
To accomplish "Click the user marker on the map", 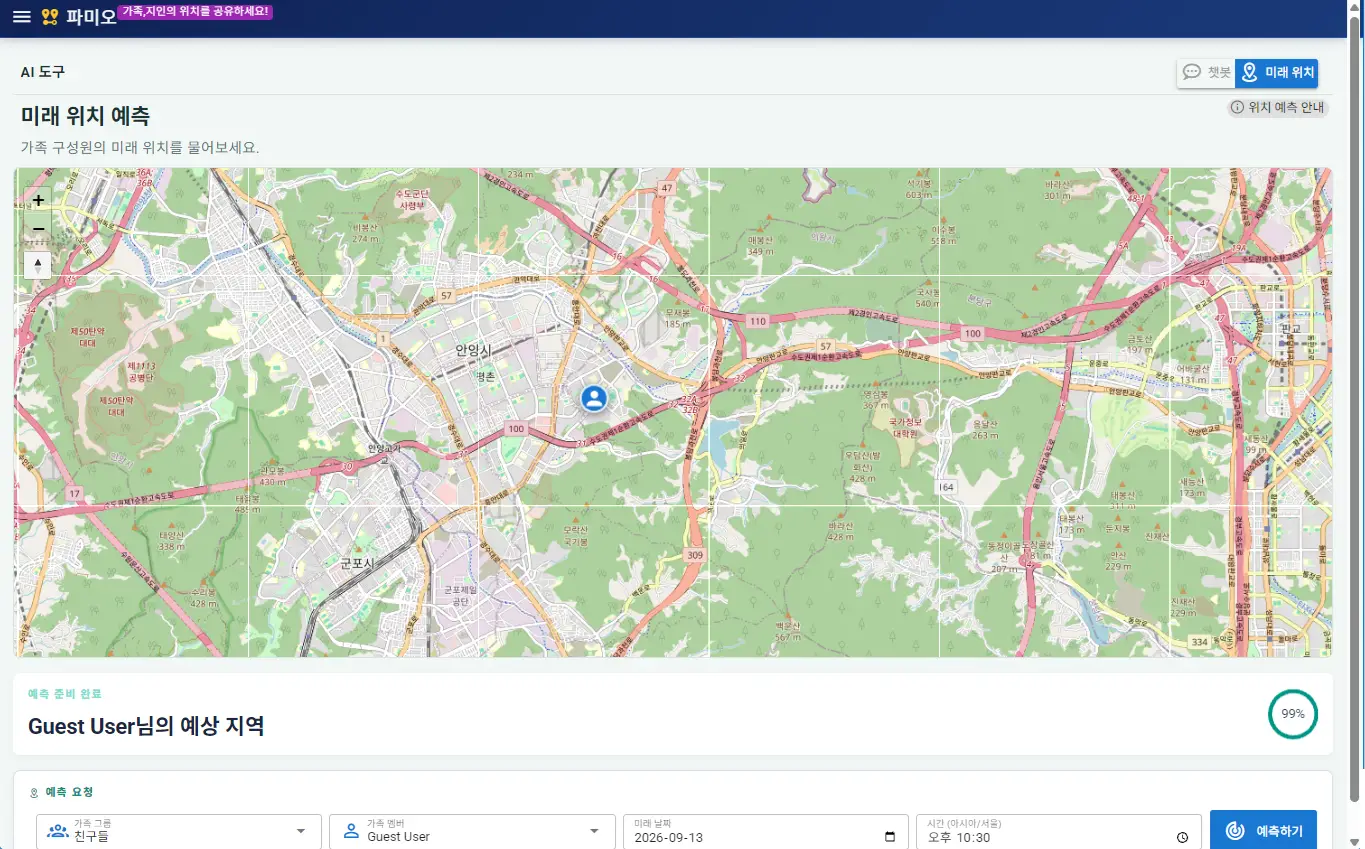I will 594,398.
